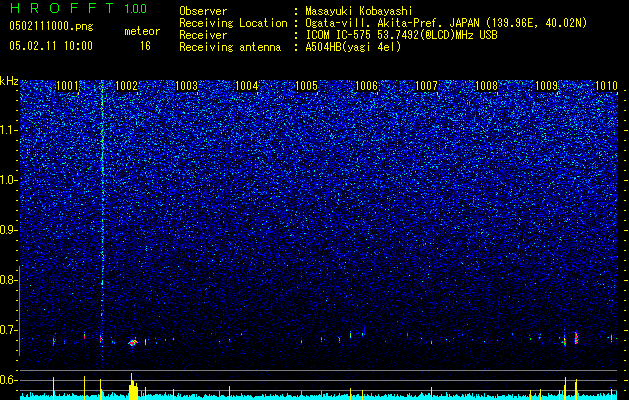Click the tall yellow intensity peak below 1002
The height and width of the screenshot is (400, 629).
click(x=133, y=386)
